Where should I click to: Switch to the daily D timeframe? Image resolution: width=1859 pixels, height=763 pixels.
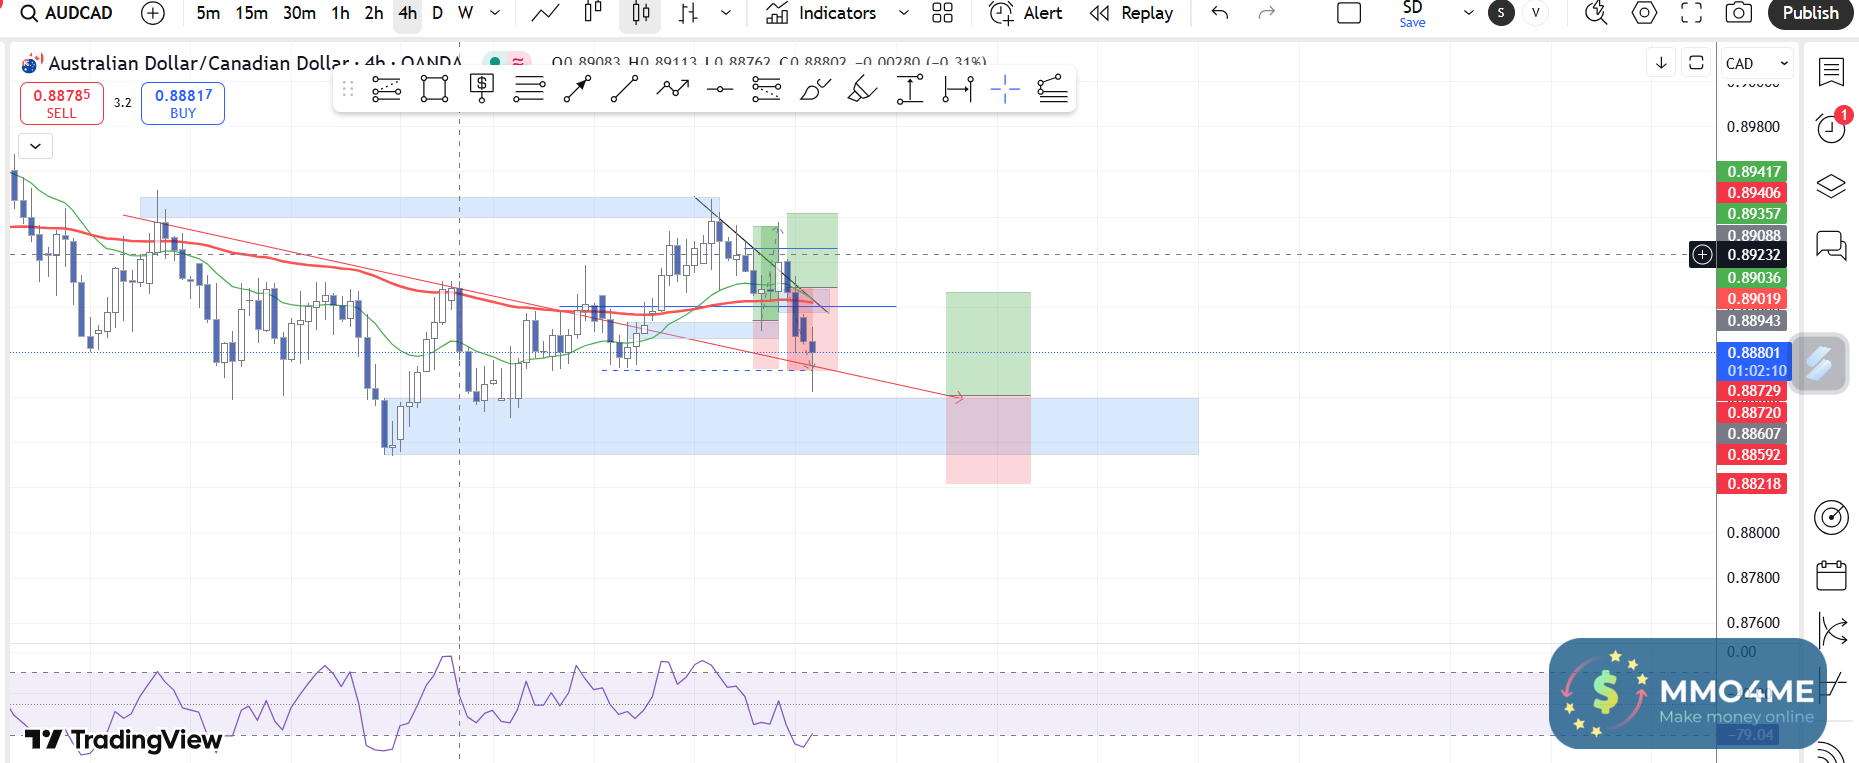coord(437,13)
